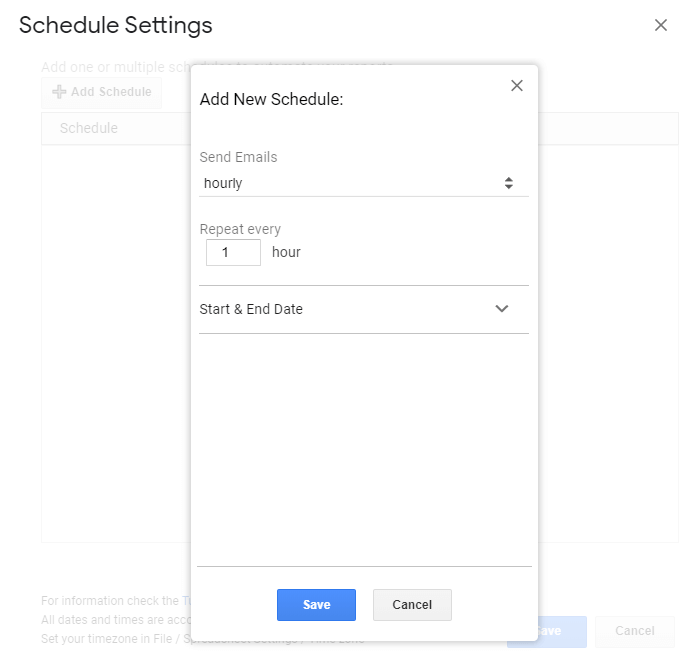Click the dimmed Save in Schedule Settings
Screen dimensions: 698x663
(x=548, y=631)
